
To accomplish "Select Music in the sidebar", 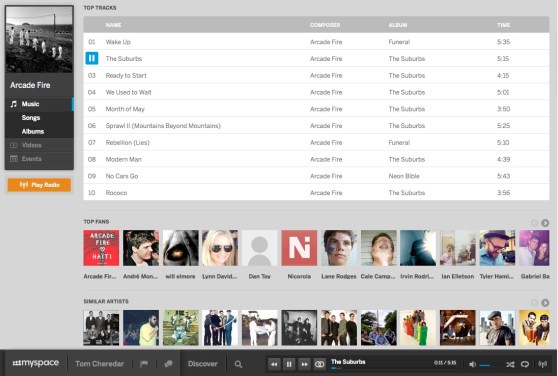I will pos(39,104).
